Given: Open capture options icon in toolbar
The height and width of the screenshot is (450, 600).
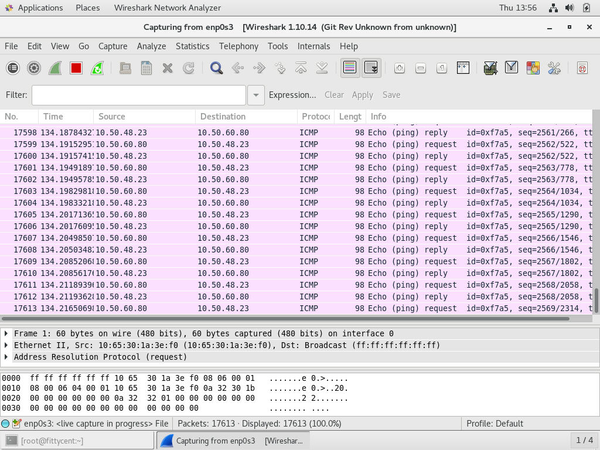Looking at the screenshot, I should (34, 68).
